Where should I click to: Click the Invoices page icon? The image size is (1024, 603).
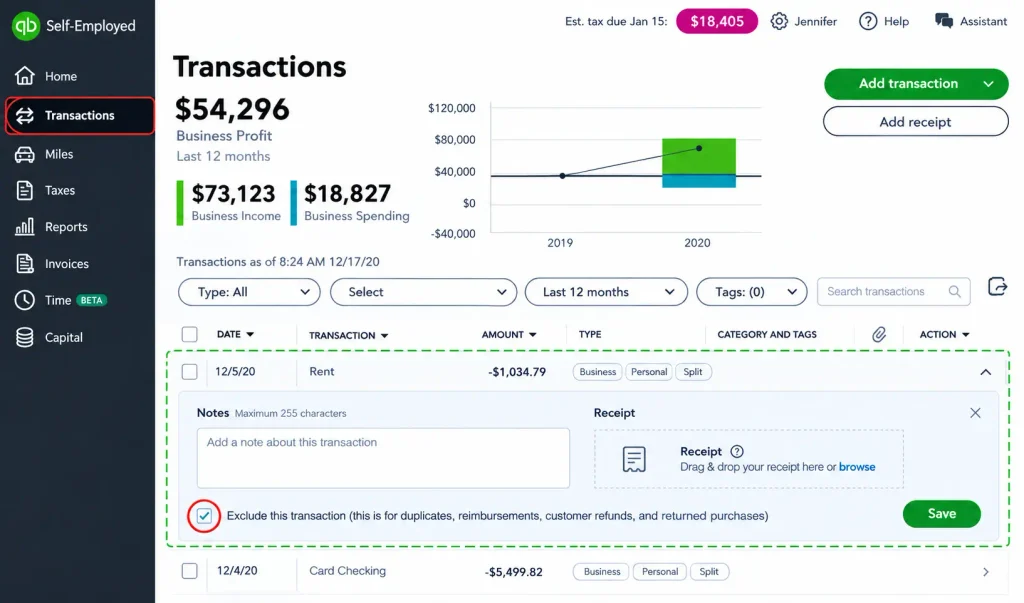click(25, 263)
